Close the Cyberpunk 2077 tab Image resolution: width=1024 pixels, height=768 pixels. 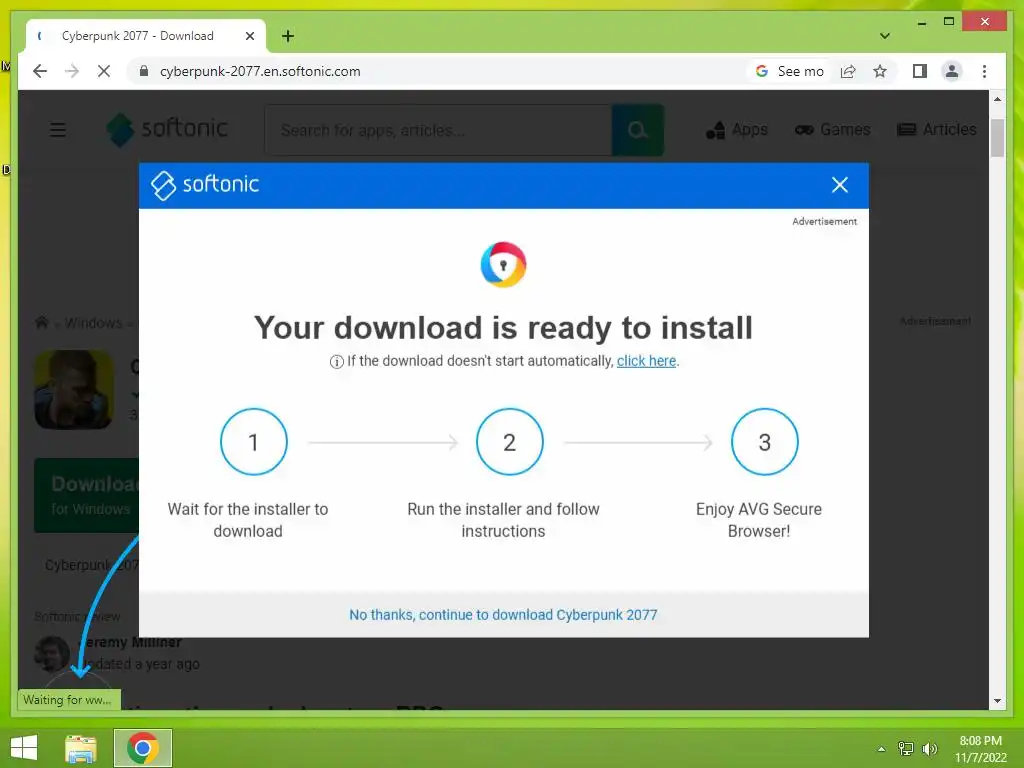pos(249,36)
